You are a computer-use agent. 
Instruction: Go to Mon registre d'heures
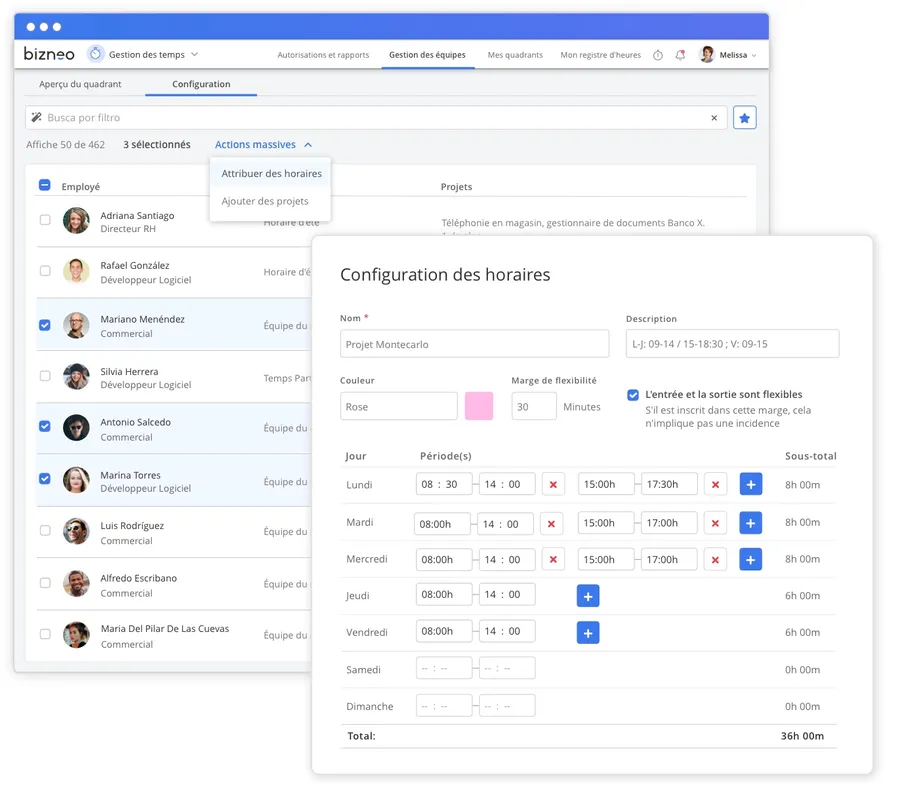[x=600, y=55]
